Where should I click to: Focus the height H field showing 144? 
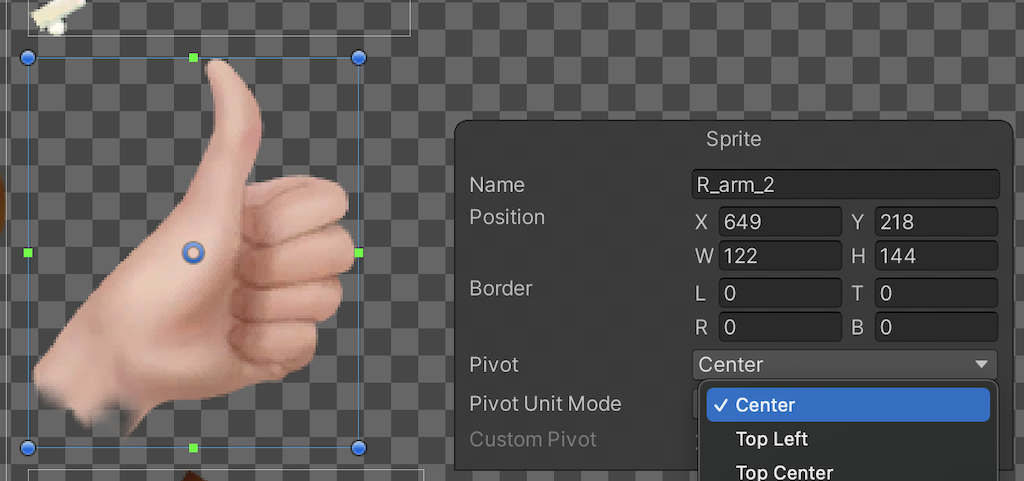tap(936, 256)
